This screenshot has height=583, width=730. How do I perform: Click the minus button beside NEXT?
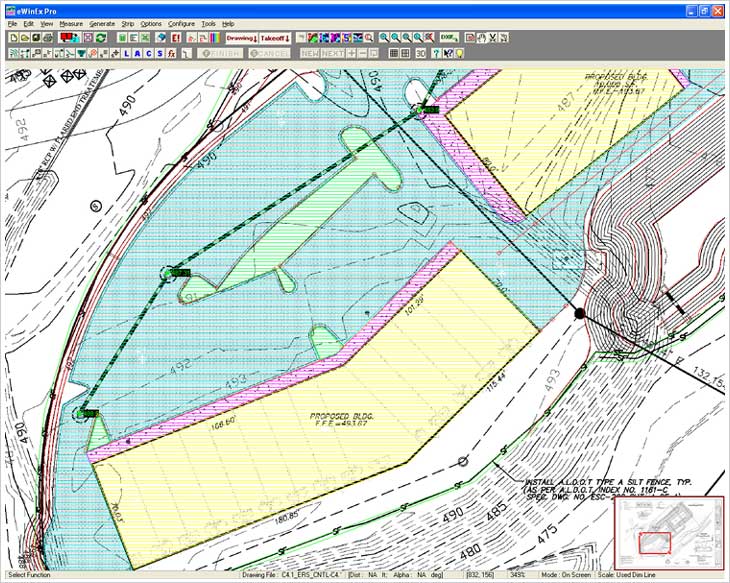coord(363,53)
